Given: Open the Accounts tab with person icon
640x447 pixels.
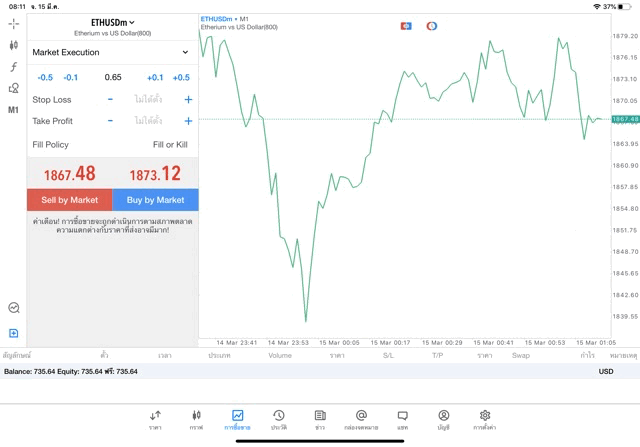Looking at the screenshot, I should 444,420.
